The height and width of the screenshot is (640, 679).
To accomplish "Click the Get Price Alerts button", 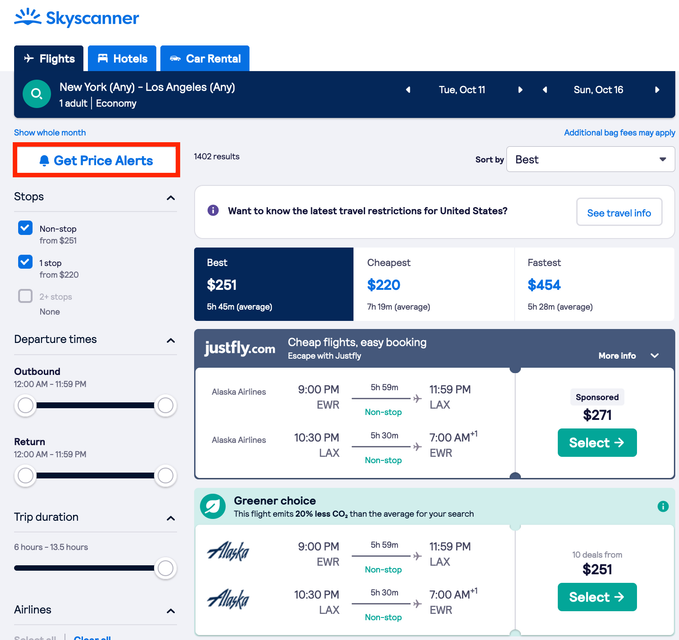I will pos(96,160).
